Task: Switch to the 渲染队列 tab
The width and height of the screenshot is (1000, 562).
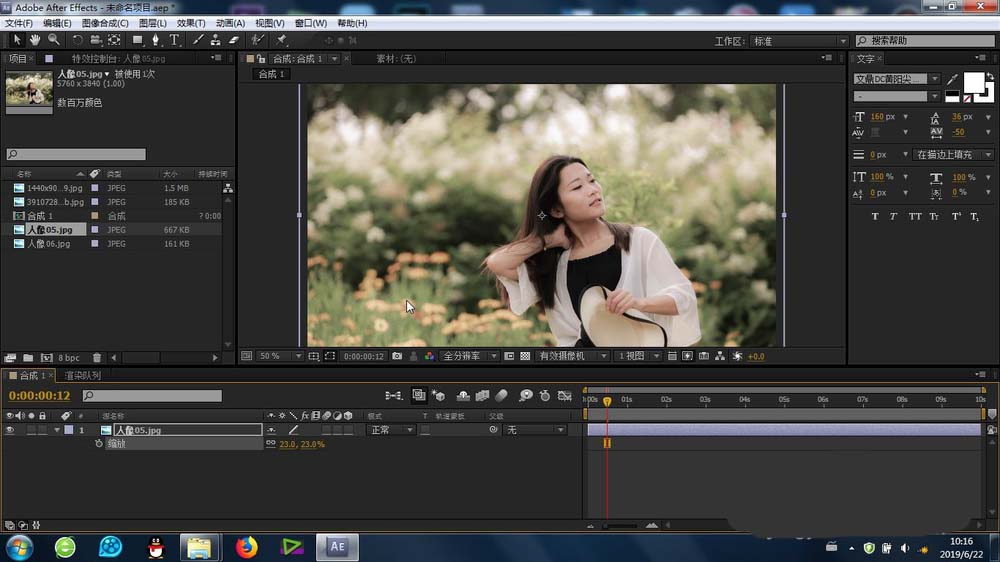Action: click(x=82, y=376)
